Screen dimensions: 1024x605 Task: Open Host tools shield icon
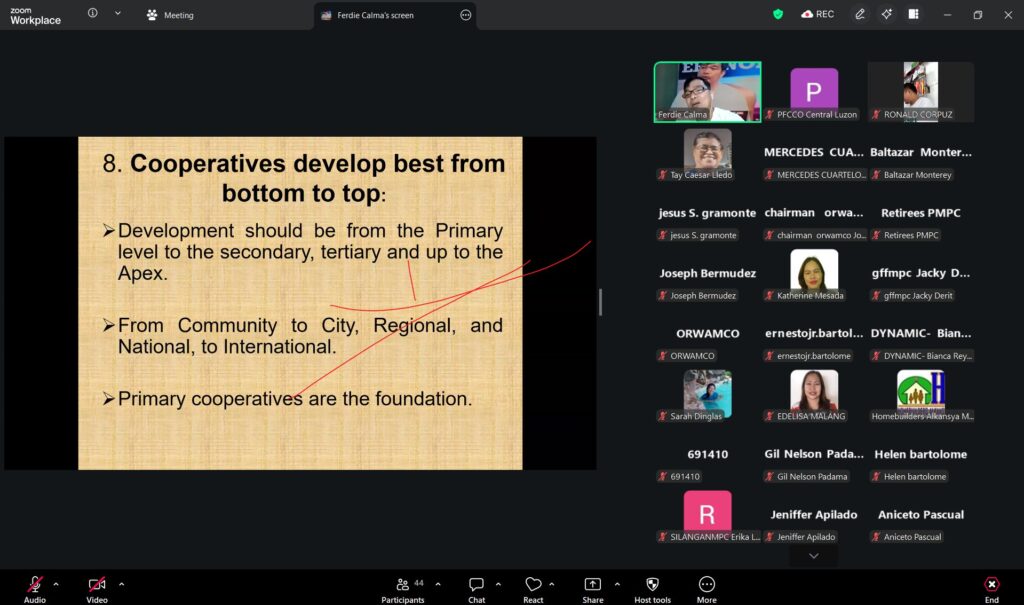click(x=653, y=585)
